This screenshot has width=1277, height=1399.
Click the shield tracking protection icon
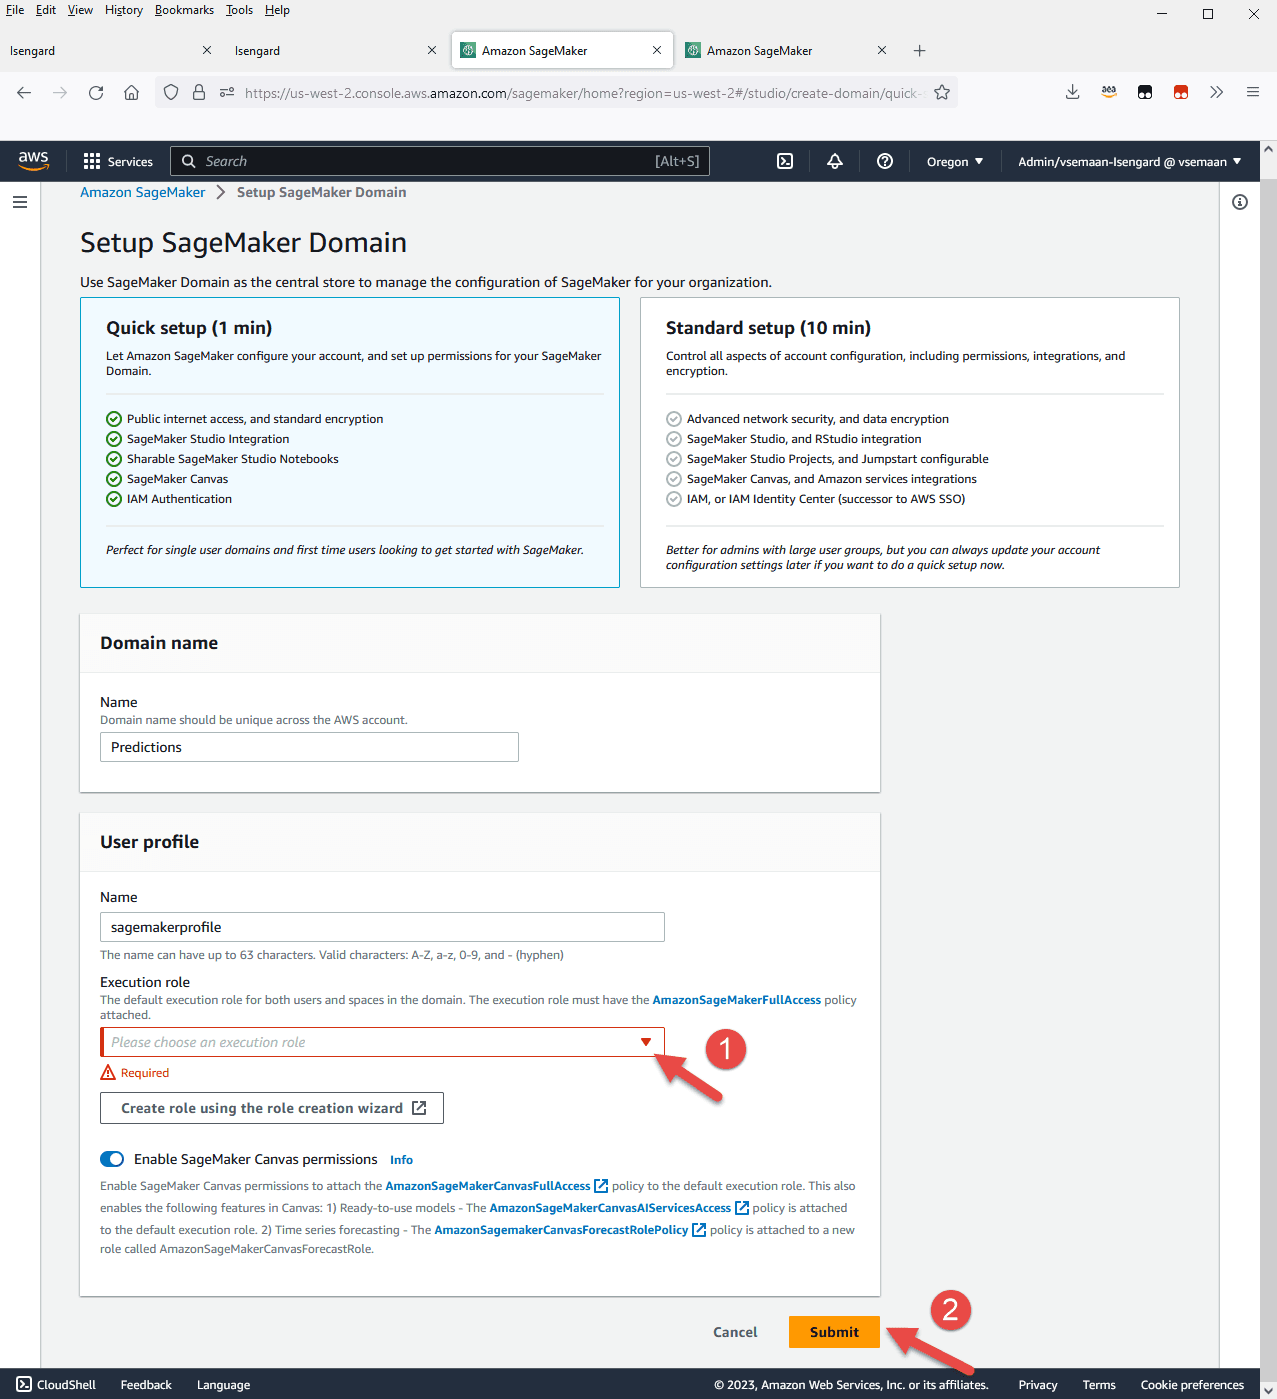pos(171,93)
